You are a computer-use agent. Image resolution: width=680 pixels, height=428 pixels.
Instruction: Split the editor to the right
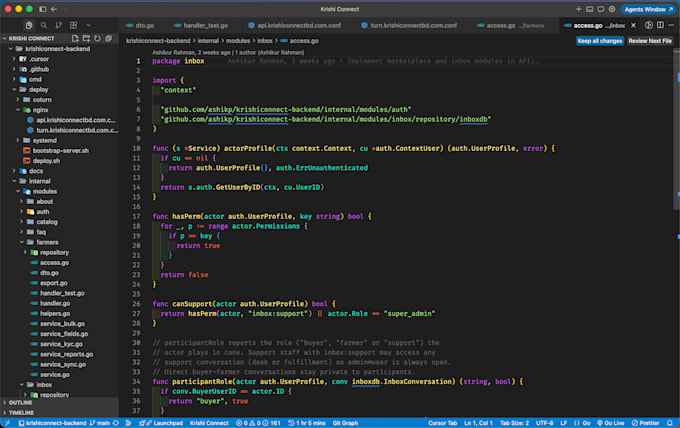(x=660, y=26)
